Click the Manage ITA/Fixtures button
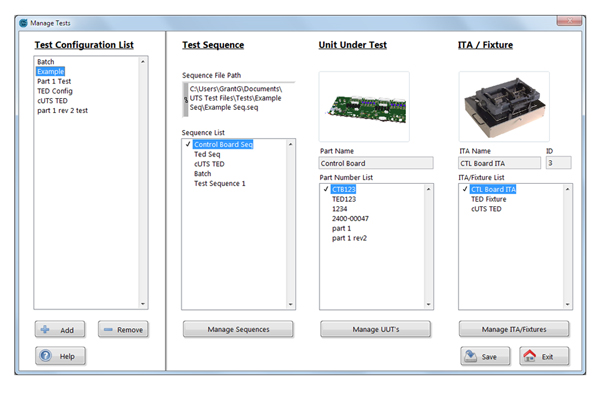 pos(515,328)
